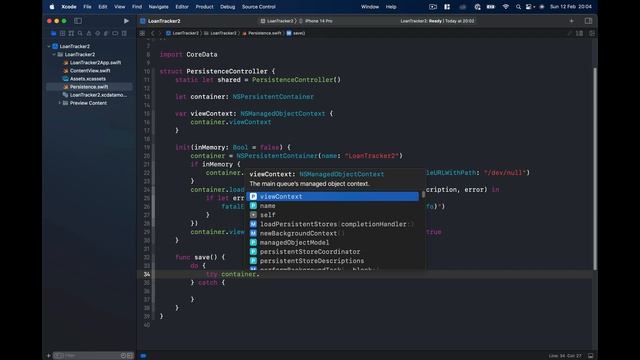The image size is (640, 360).
Task: Open Spotlight search in menu bar
Action: (518, 7)
